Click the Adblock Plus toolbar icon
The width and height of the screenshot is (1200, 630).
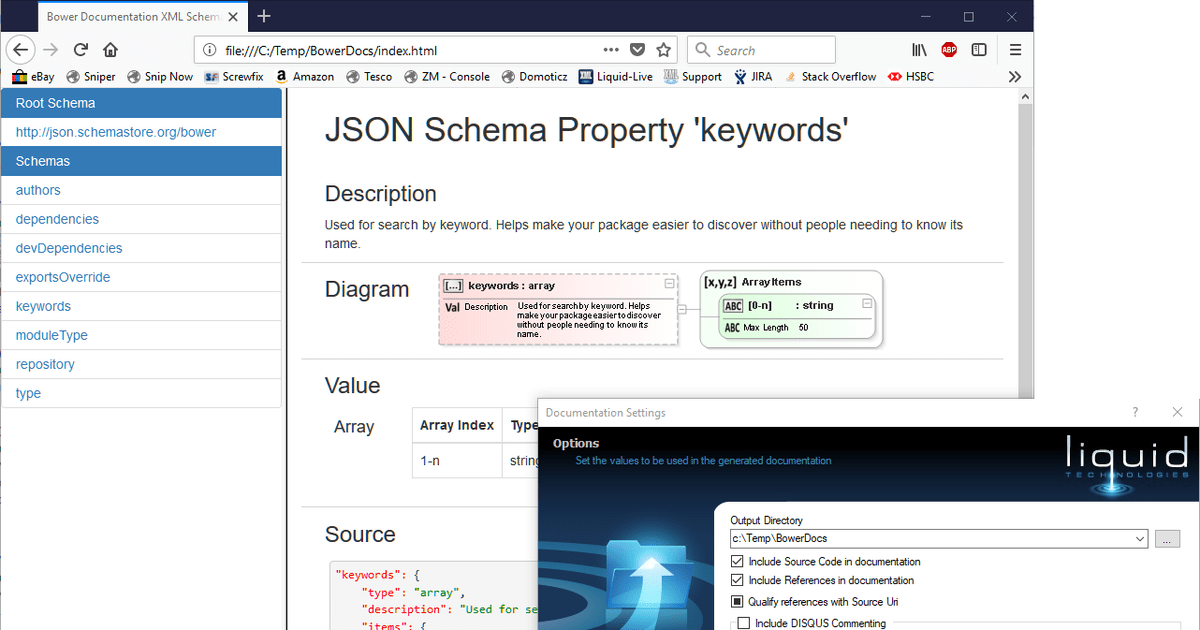click(948, 49)
